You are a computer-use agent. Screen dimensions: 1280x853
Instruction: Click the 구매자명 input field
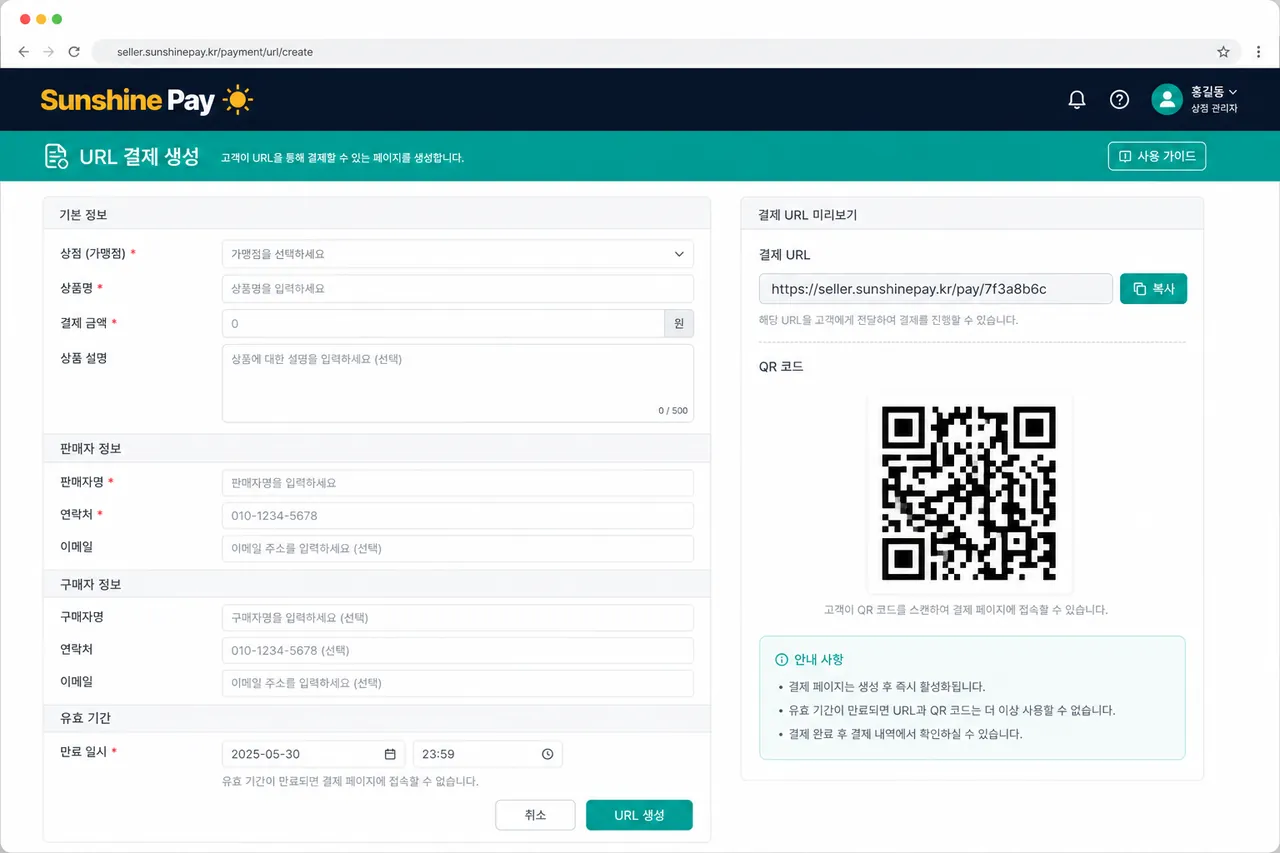point(457,618)
